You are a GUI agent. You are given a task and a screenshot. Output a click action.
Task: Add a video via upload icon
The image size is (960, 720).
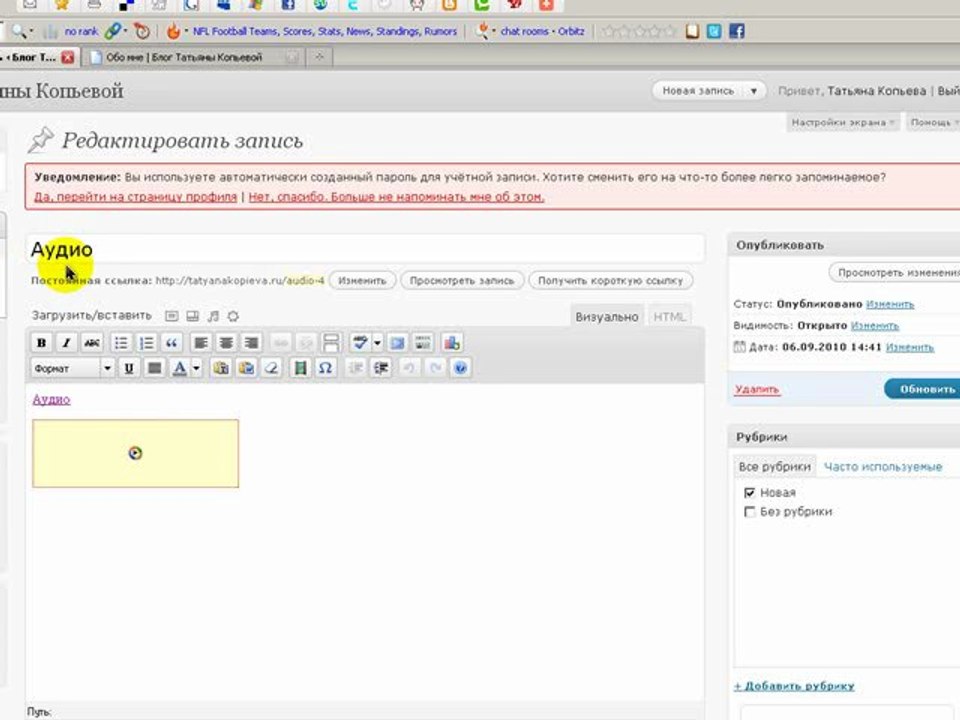pos(192,316)
